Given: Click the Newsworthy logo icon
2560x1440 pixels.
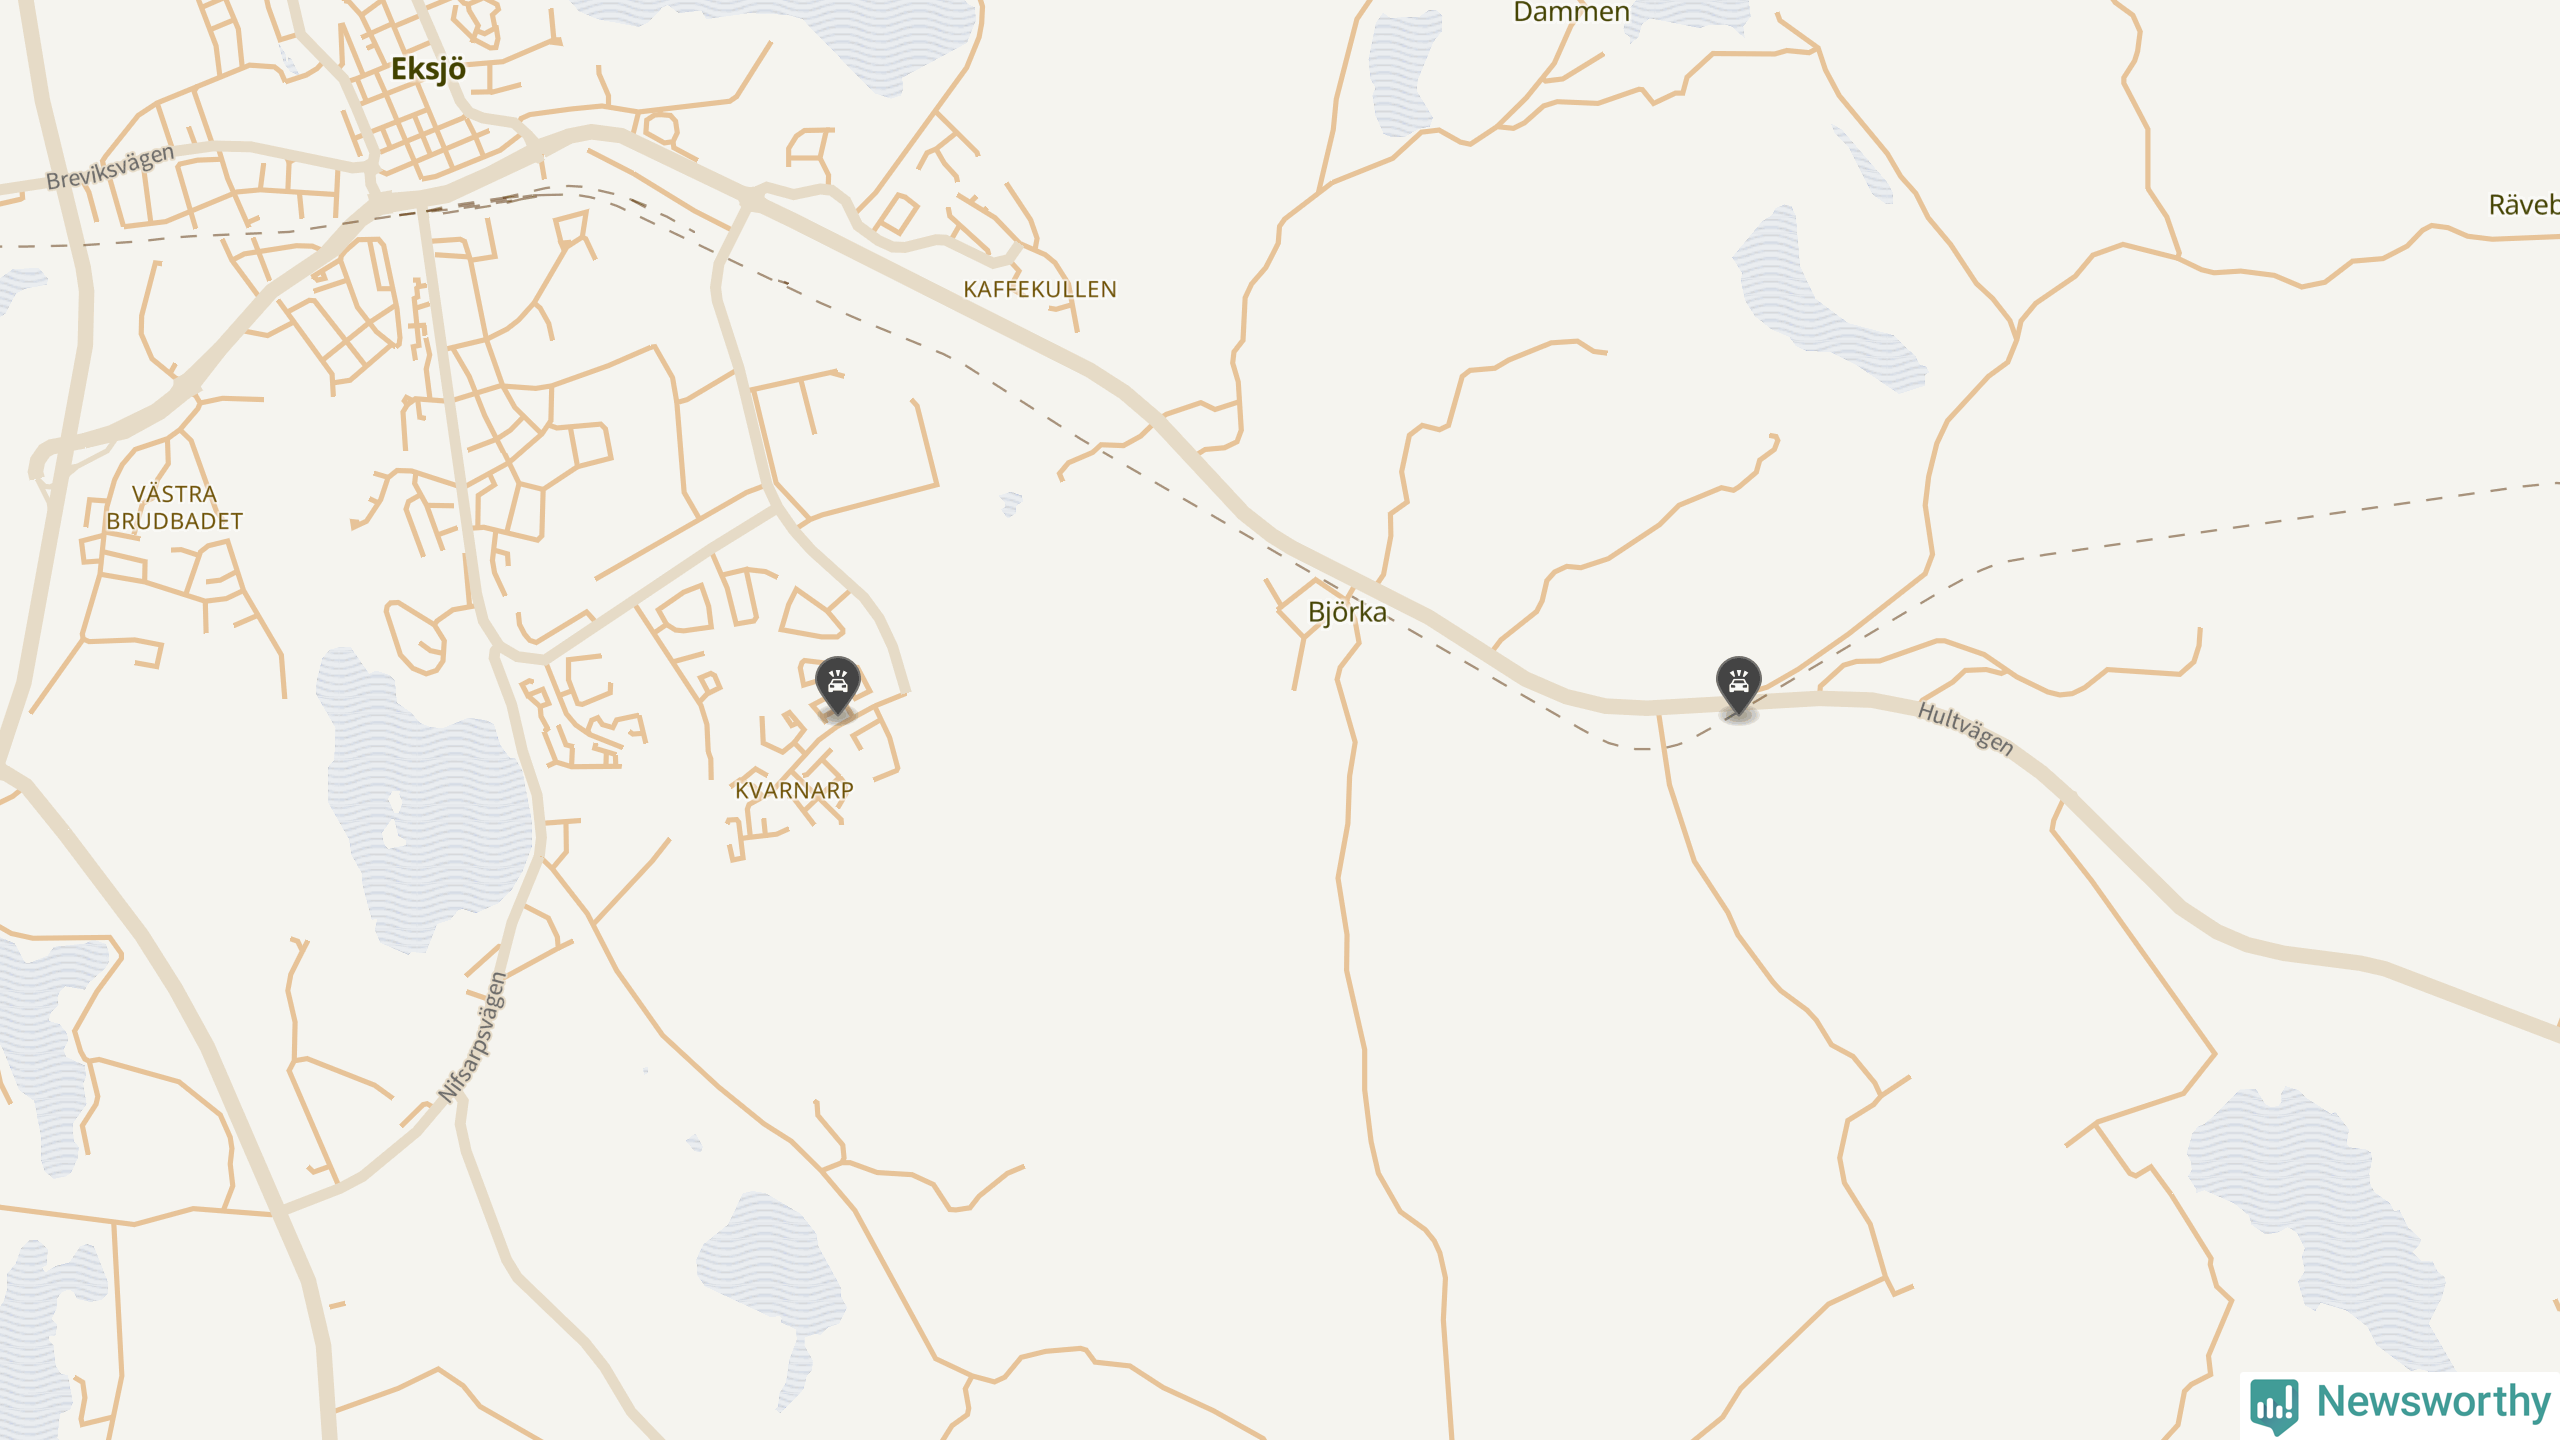Looking at the screenshot, I should (x=2274, y=1405).
